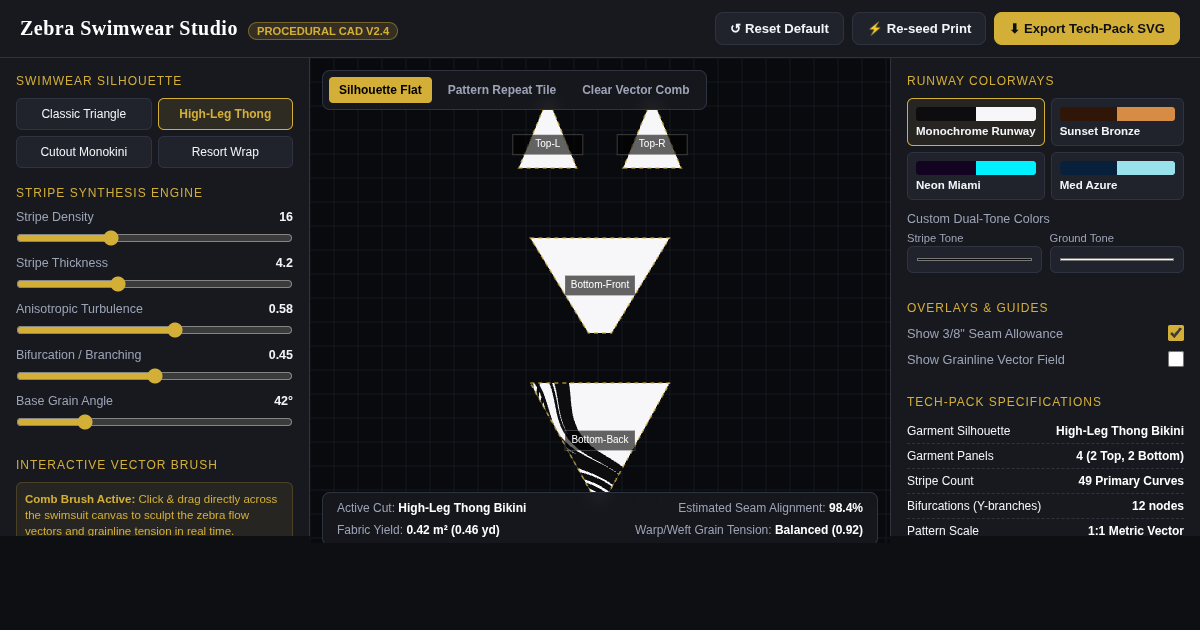Apply Neon Miami colorway
Screen dimensions: 1200x630
976,176
